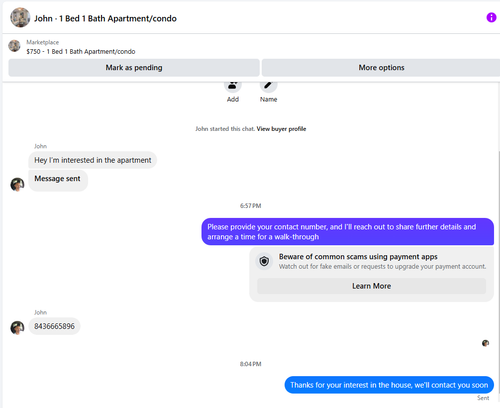Click the chat title John - 1 Bed 1 Bath

[x=105, y=18]
